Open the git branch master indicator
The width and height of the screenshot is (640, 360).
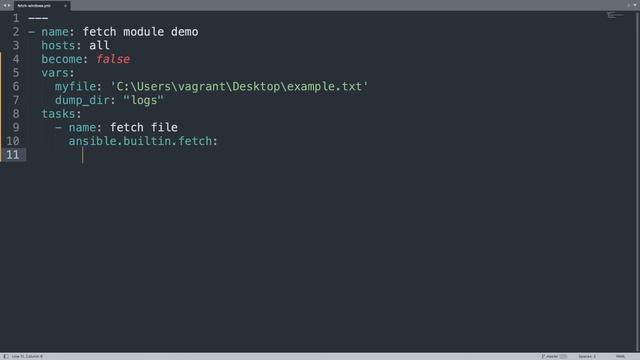(551, 356)
